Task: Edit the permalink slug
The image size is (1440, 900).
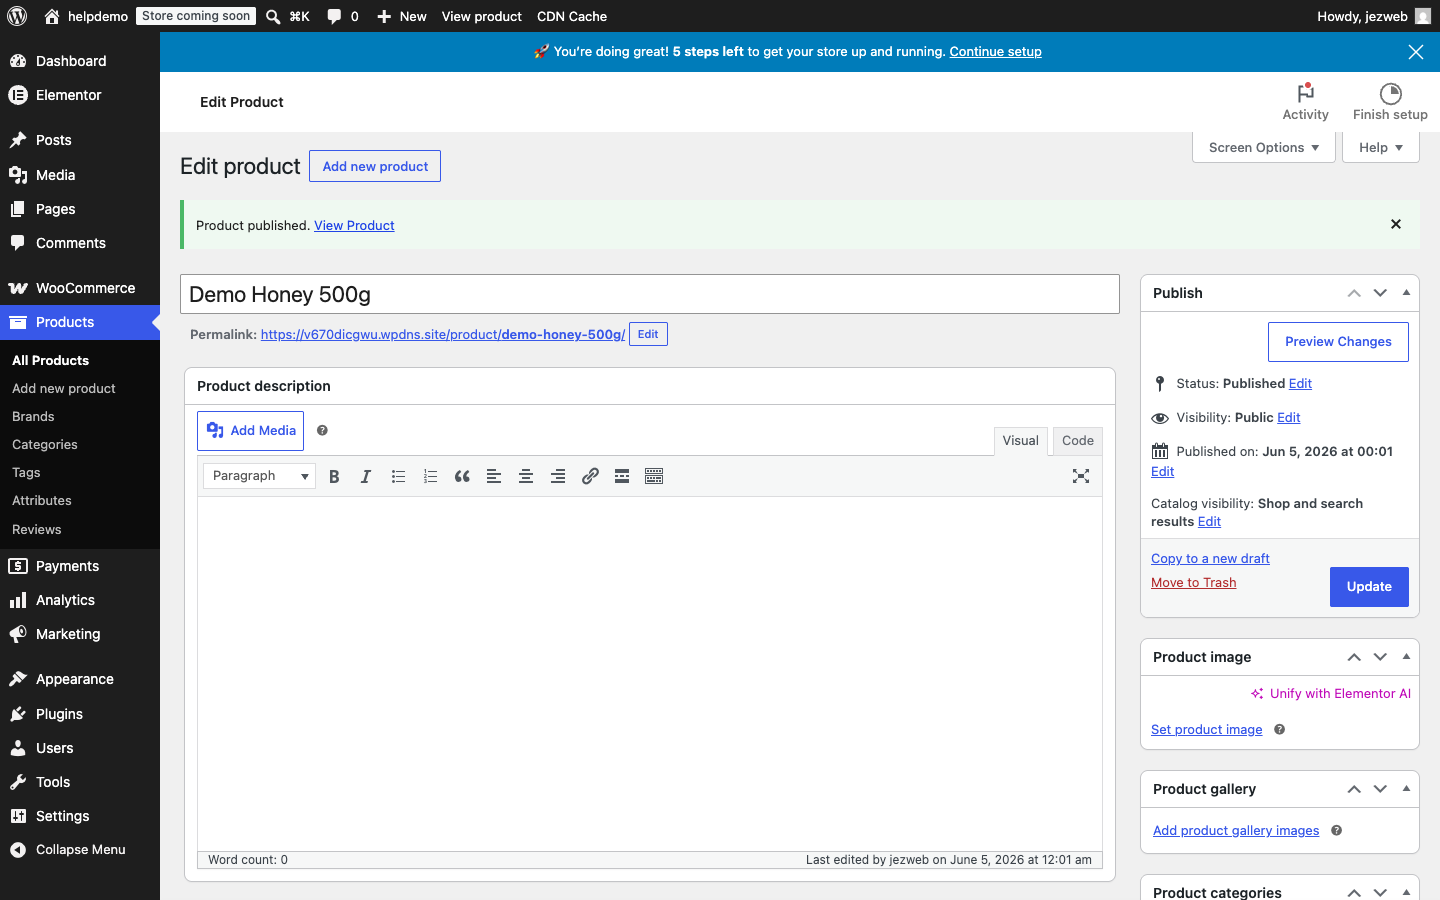Action: 648,334
